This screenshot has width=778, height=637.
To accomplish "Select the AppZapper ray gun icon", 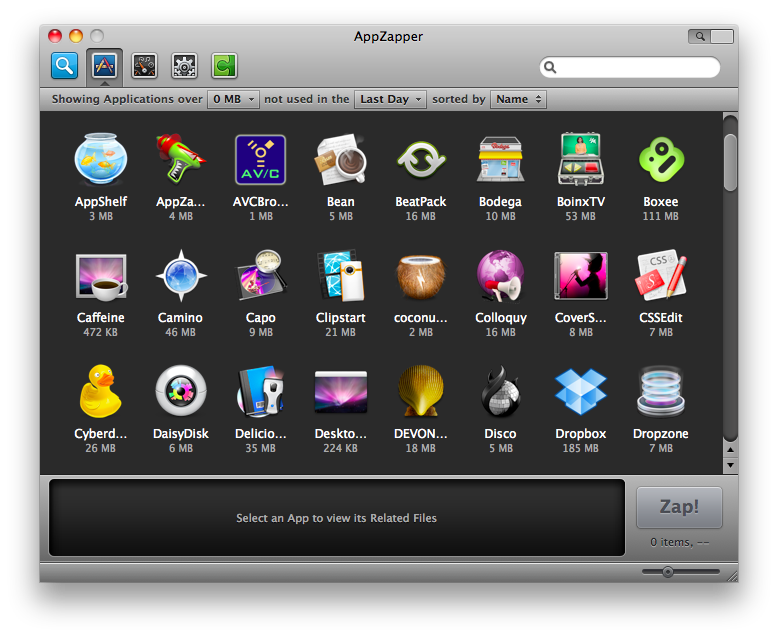I will point(181,159).
